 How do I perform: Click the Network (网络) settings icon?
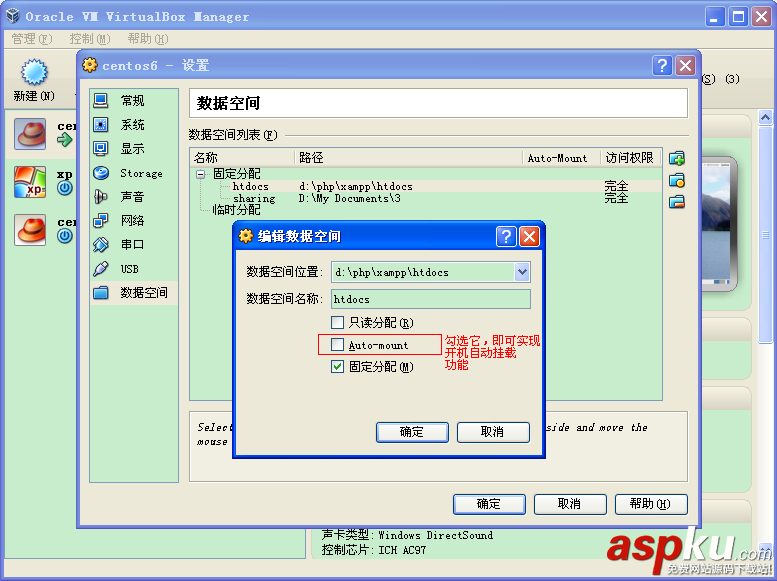pos(101,221)
